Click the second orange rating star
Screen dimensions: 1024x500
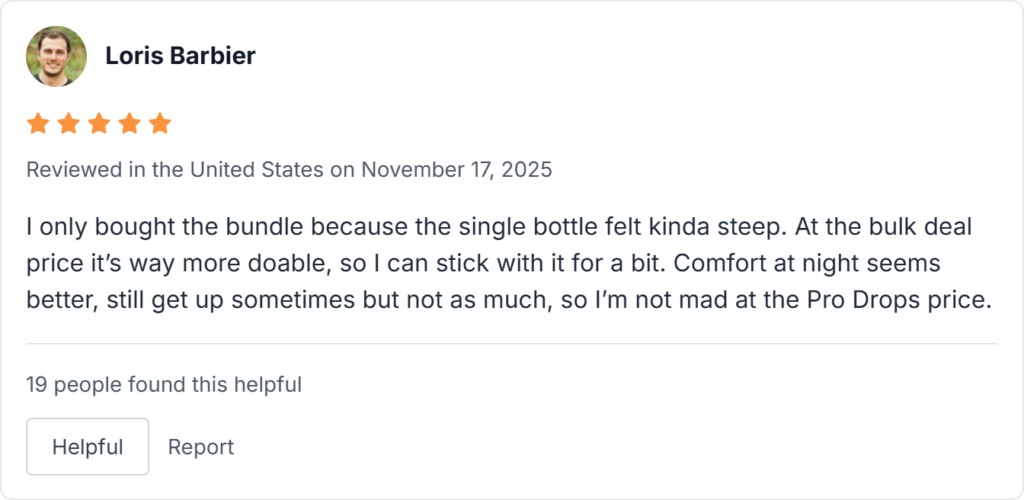click(x=68, y=124)
